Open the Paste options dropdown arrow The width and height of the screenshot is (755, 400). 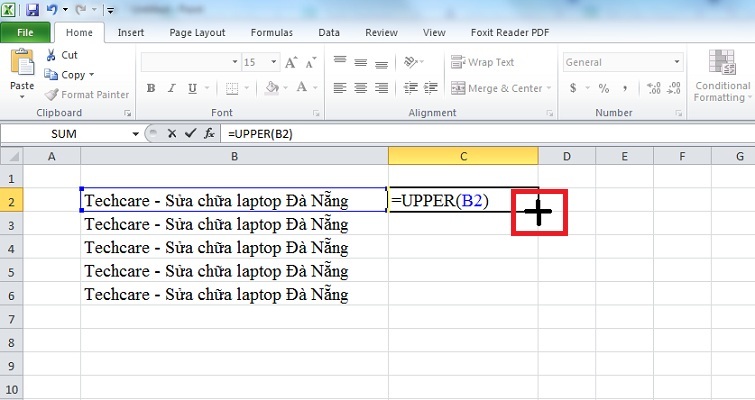click(x=22, y=97)
